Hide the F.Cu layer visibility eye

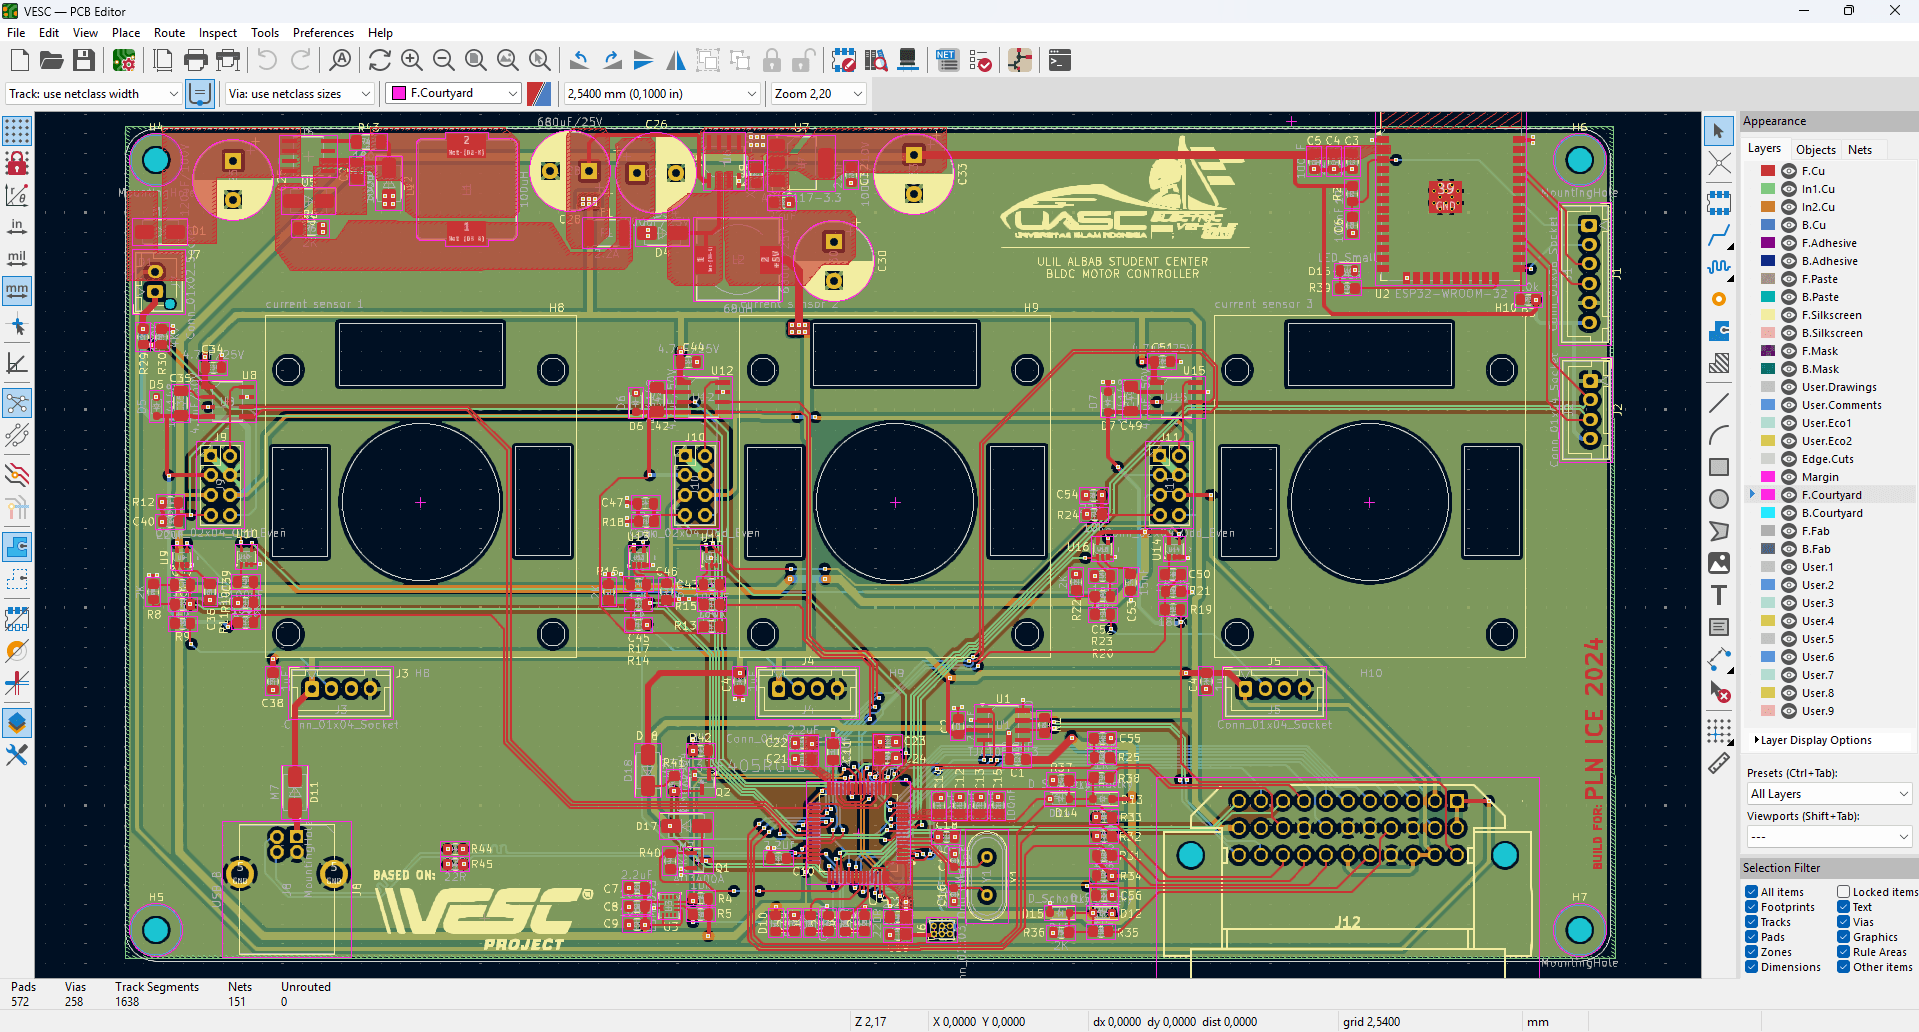1789,171
